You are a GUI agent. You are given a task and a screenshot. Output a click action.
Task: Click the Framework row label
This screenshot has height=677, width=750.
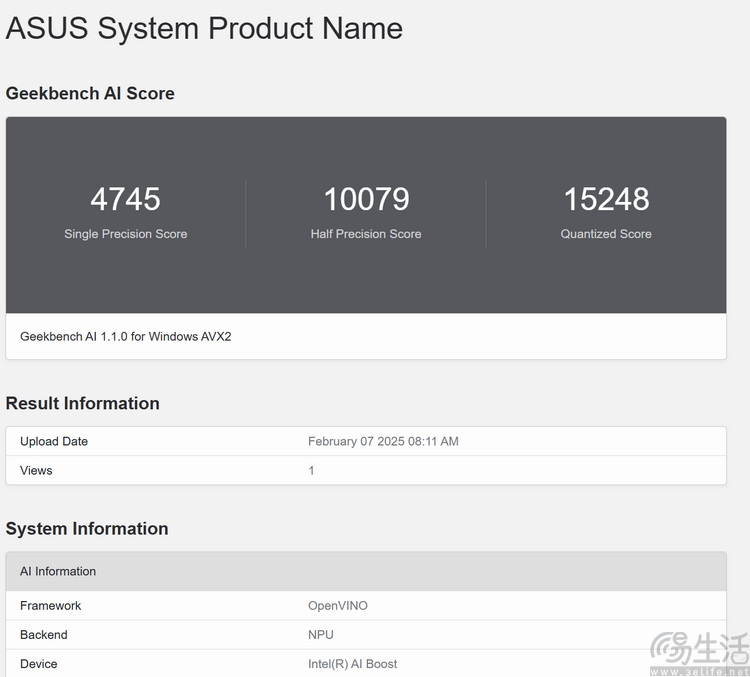51,606
